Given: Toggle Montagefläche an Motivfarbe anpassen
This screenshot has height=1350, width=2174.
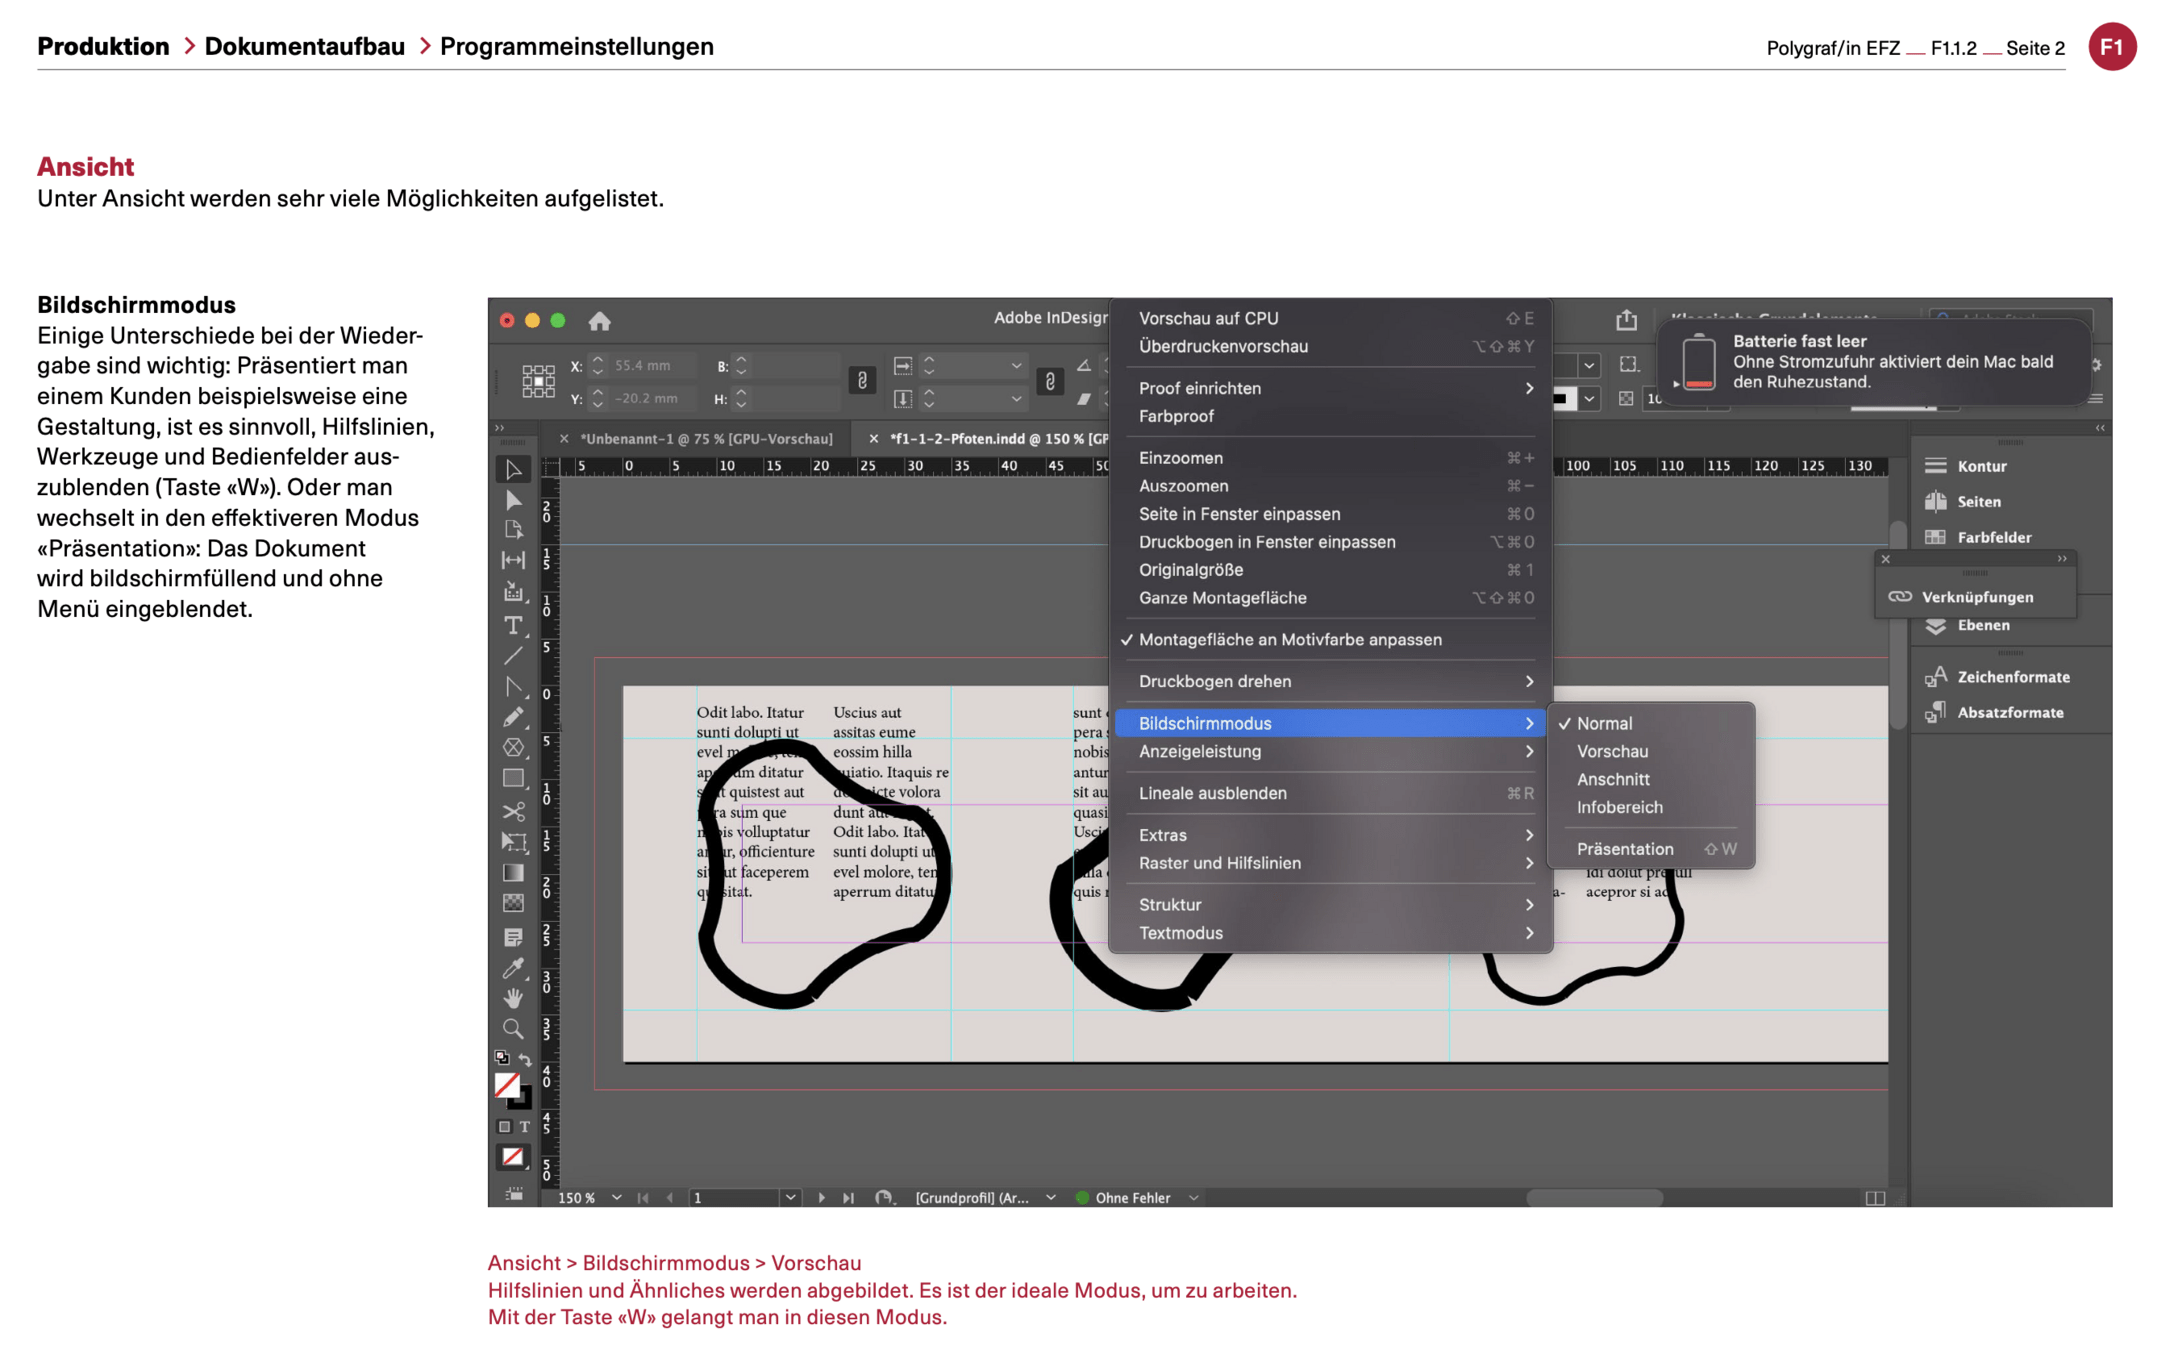Looking at the screenshot, I should [1289, 640].
